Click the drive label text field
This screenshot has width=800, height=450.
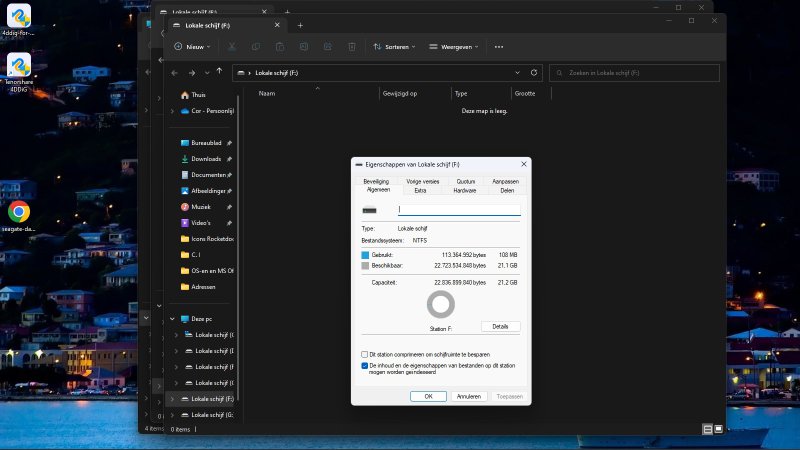pyautogui.click(x=459, y=210)
